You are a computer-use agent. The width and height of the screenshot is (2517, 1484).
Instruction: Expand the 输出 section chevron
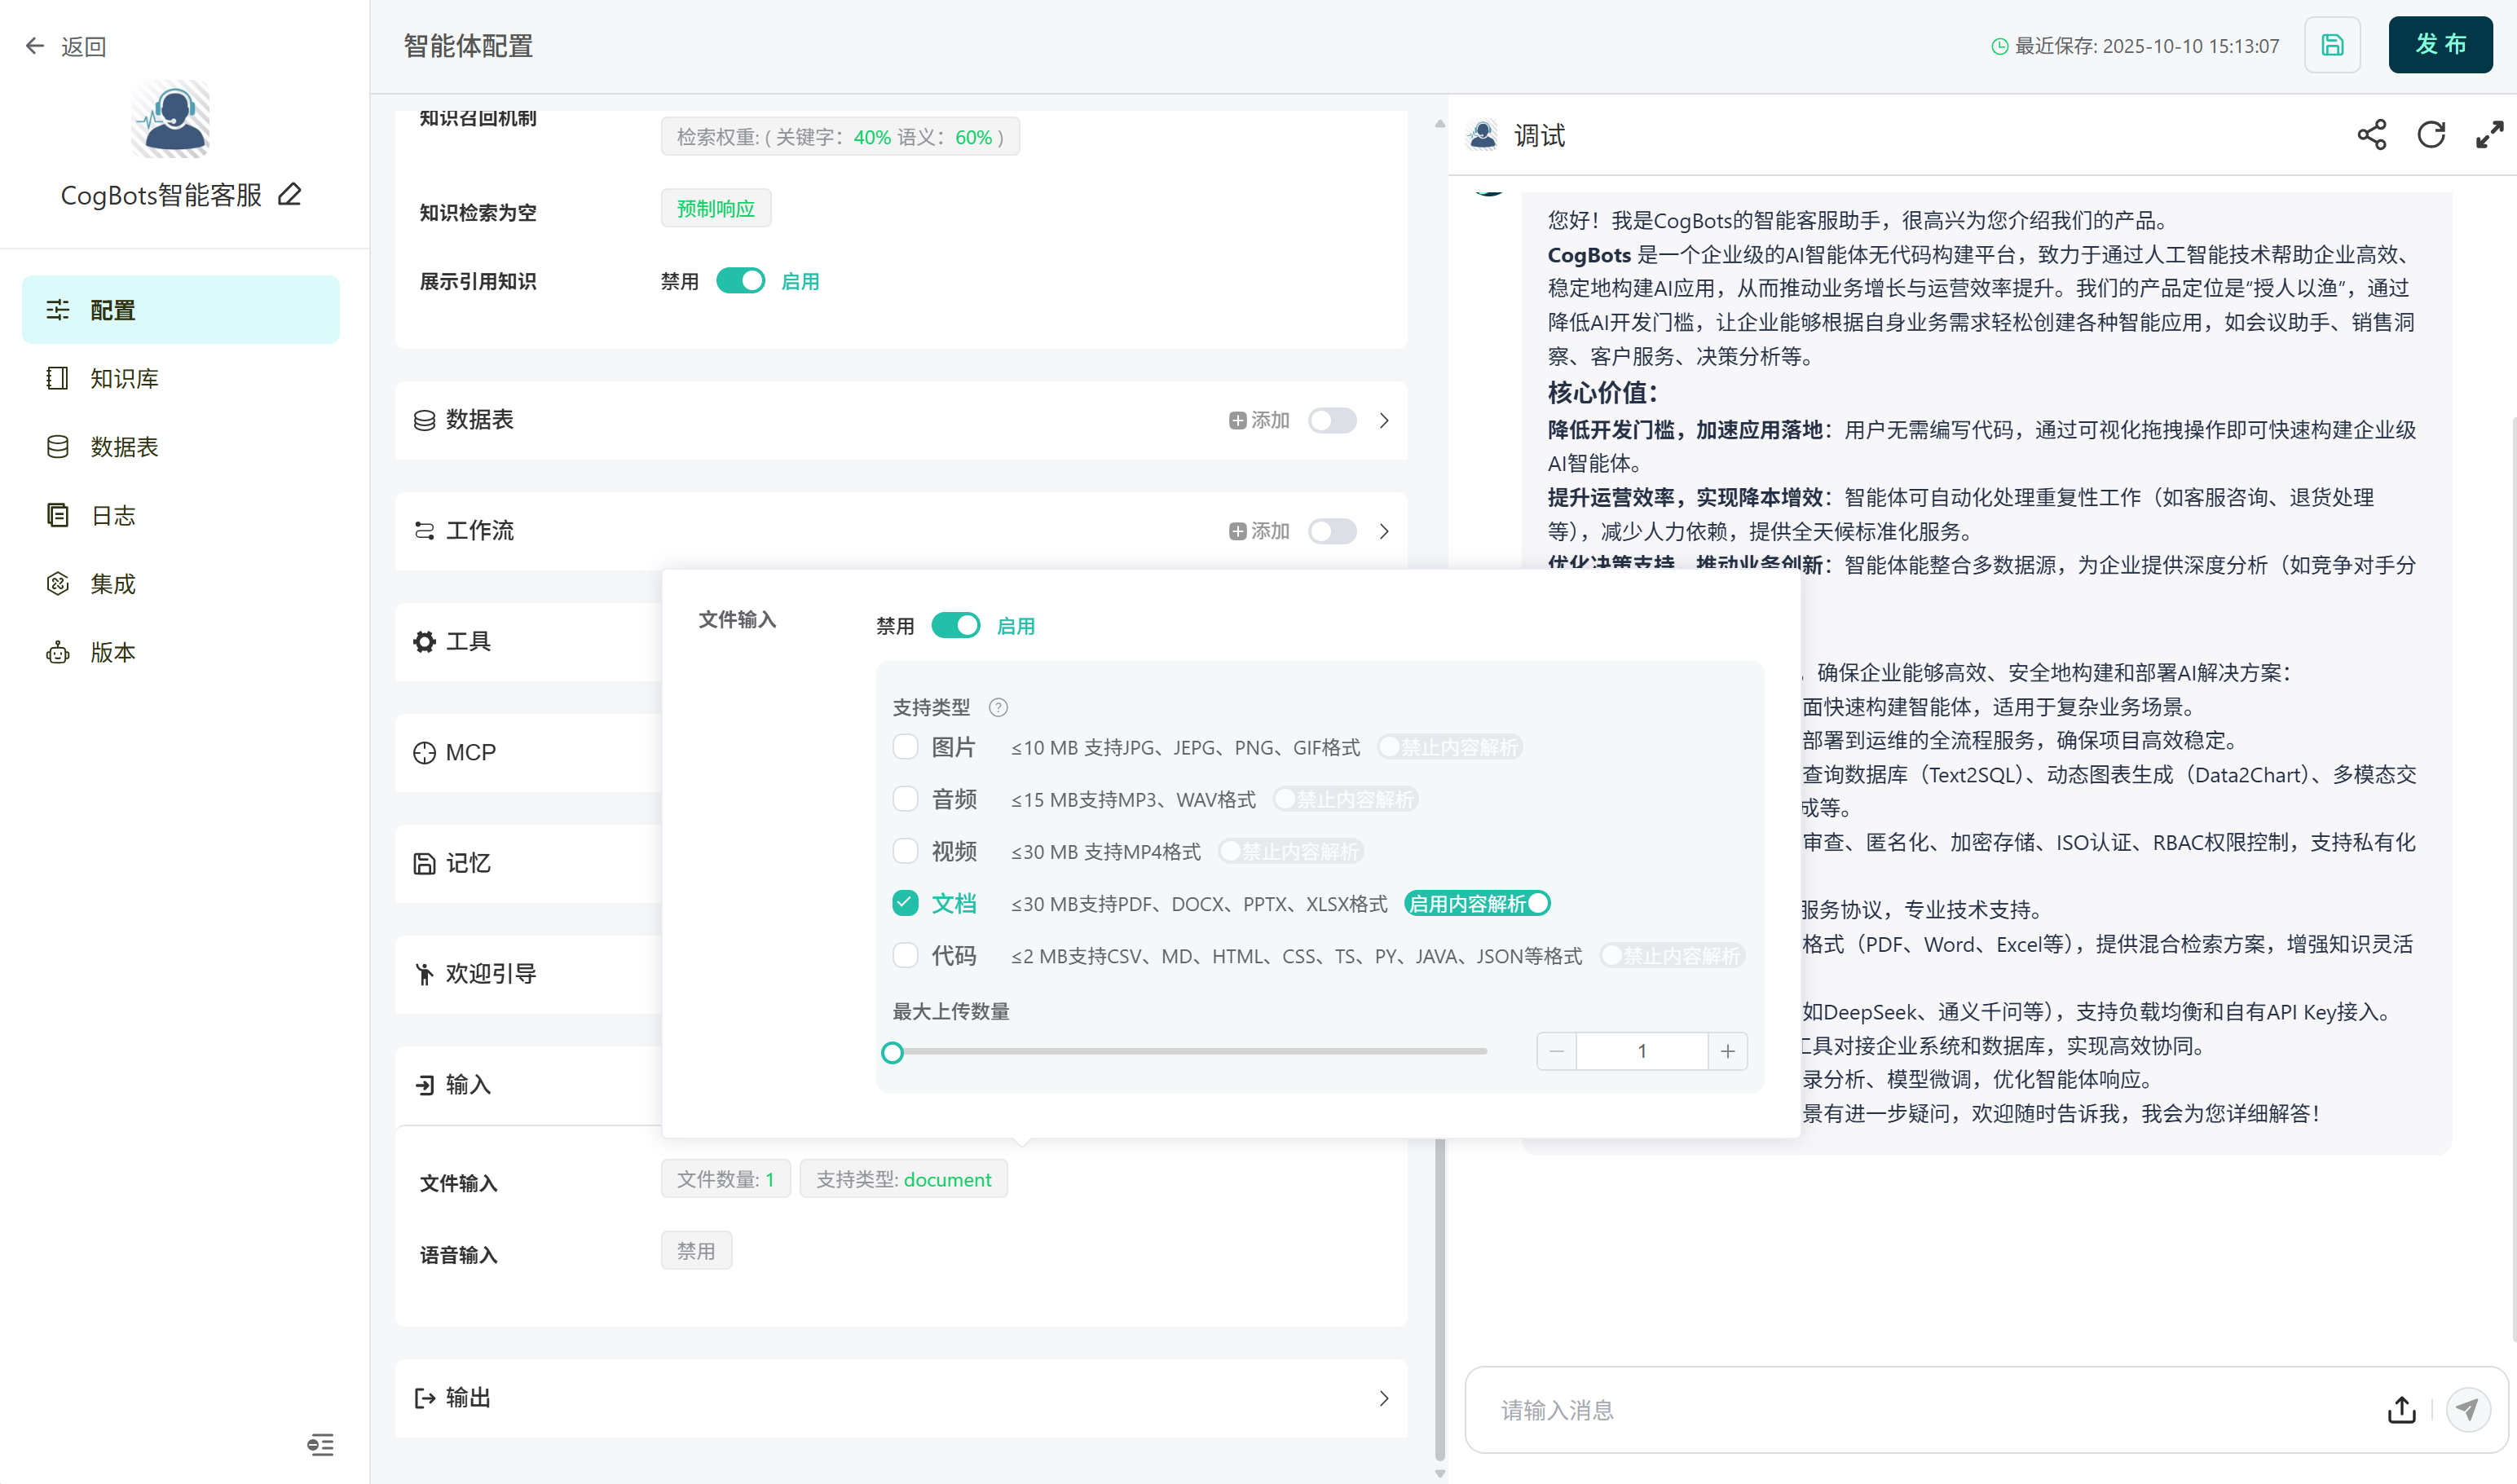(1384, 1398)
